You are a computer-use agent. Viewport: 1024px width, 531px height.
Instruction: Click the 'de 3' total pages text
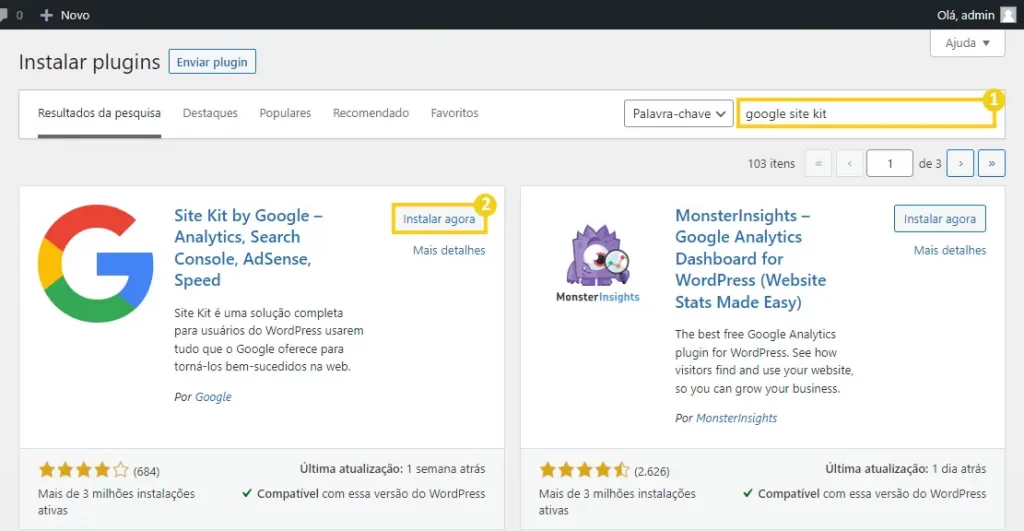tap(930, 163)
